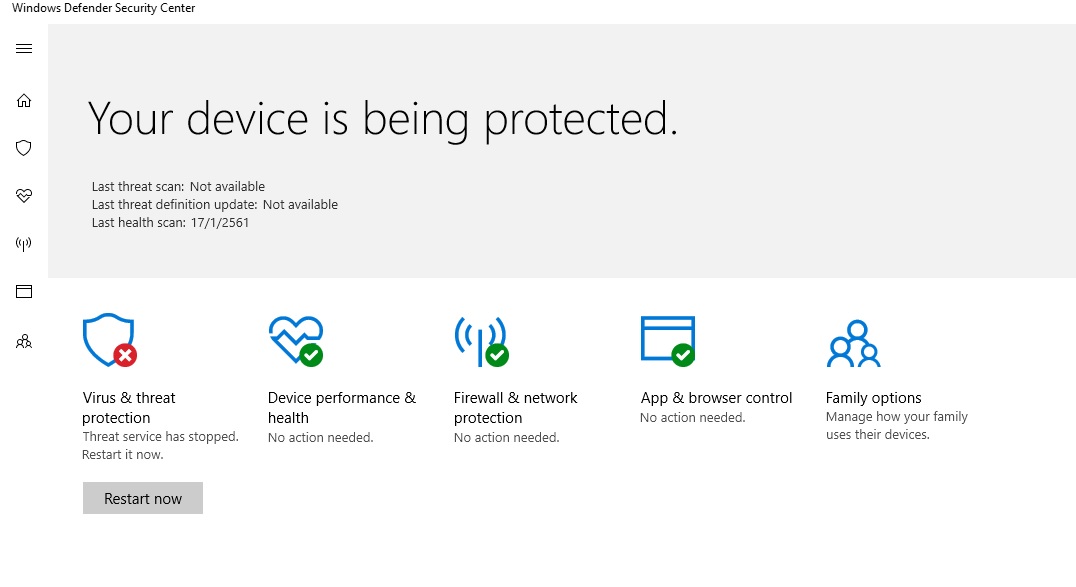The image size is (1076, 587).
Task: Open Virus & threat protection from the sidebar shield icon
Action: tap(23, 148)
